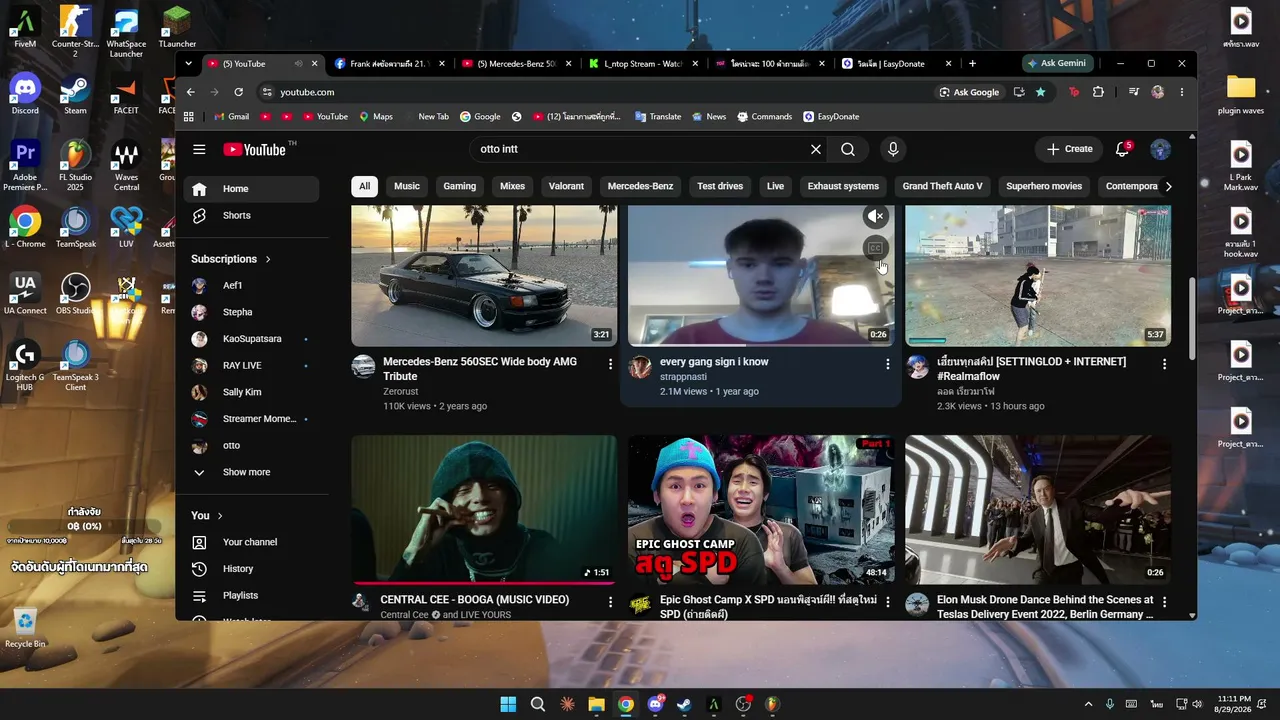Open FL Studio from the taskbar
Screen dimensions: 1280x720
coord(772,704)
